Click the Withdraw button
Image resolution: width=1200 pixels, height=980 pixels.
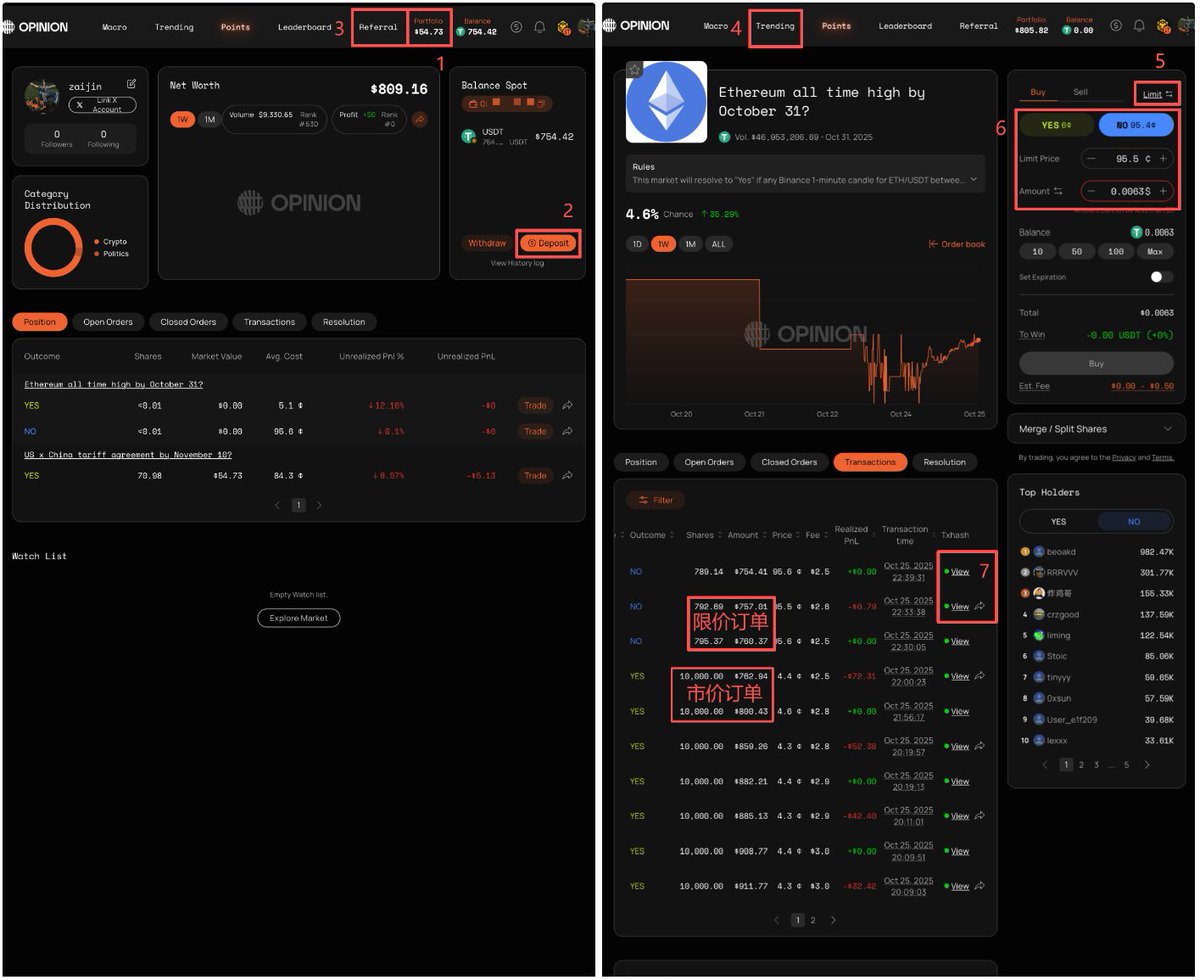click(487, 243)
